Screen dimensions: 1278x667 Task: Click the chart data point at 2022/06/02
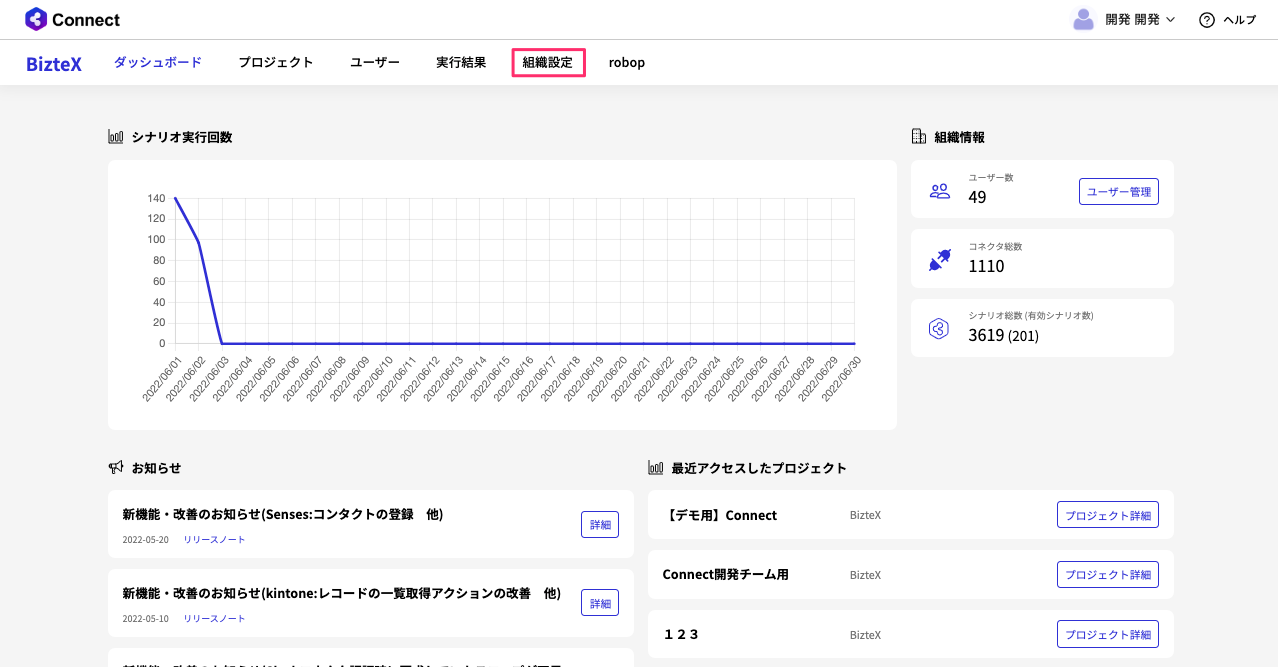(198, 241)
